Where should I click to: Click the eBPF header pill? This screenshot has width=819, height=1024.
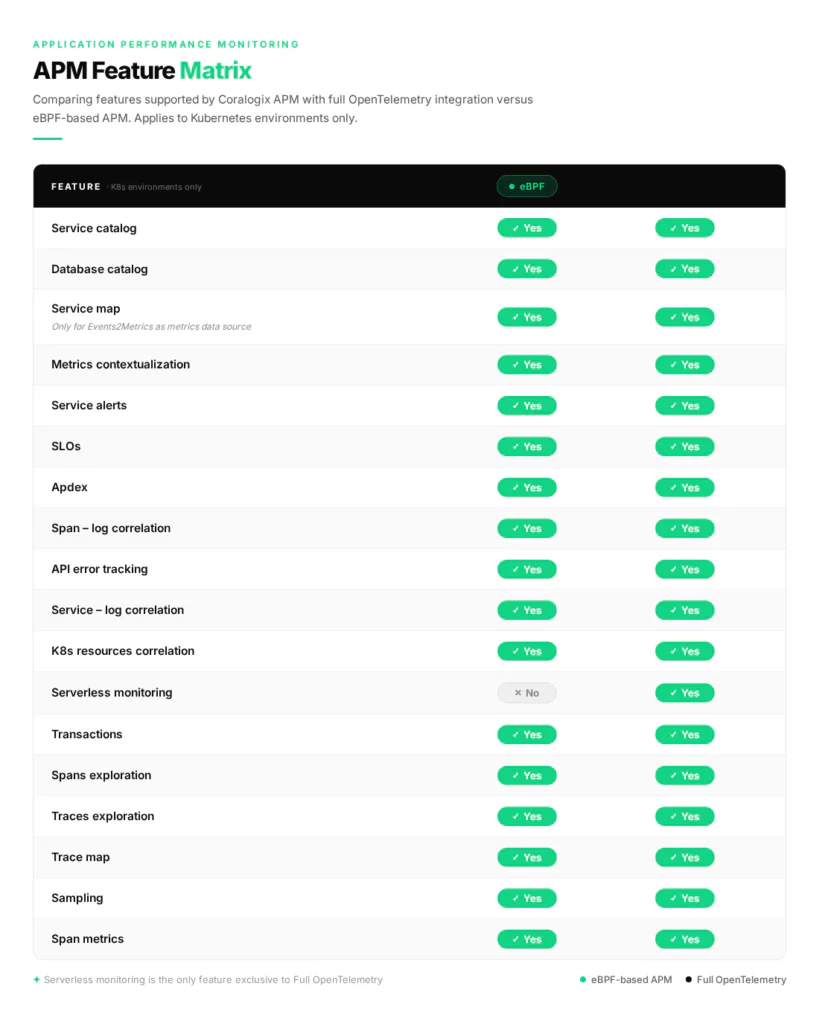527,186
